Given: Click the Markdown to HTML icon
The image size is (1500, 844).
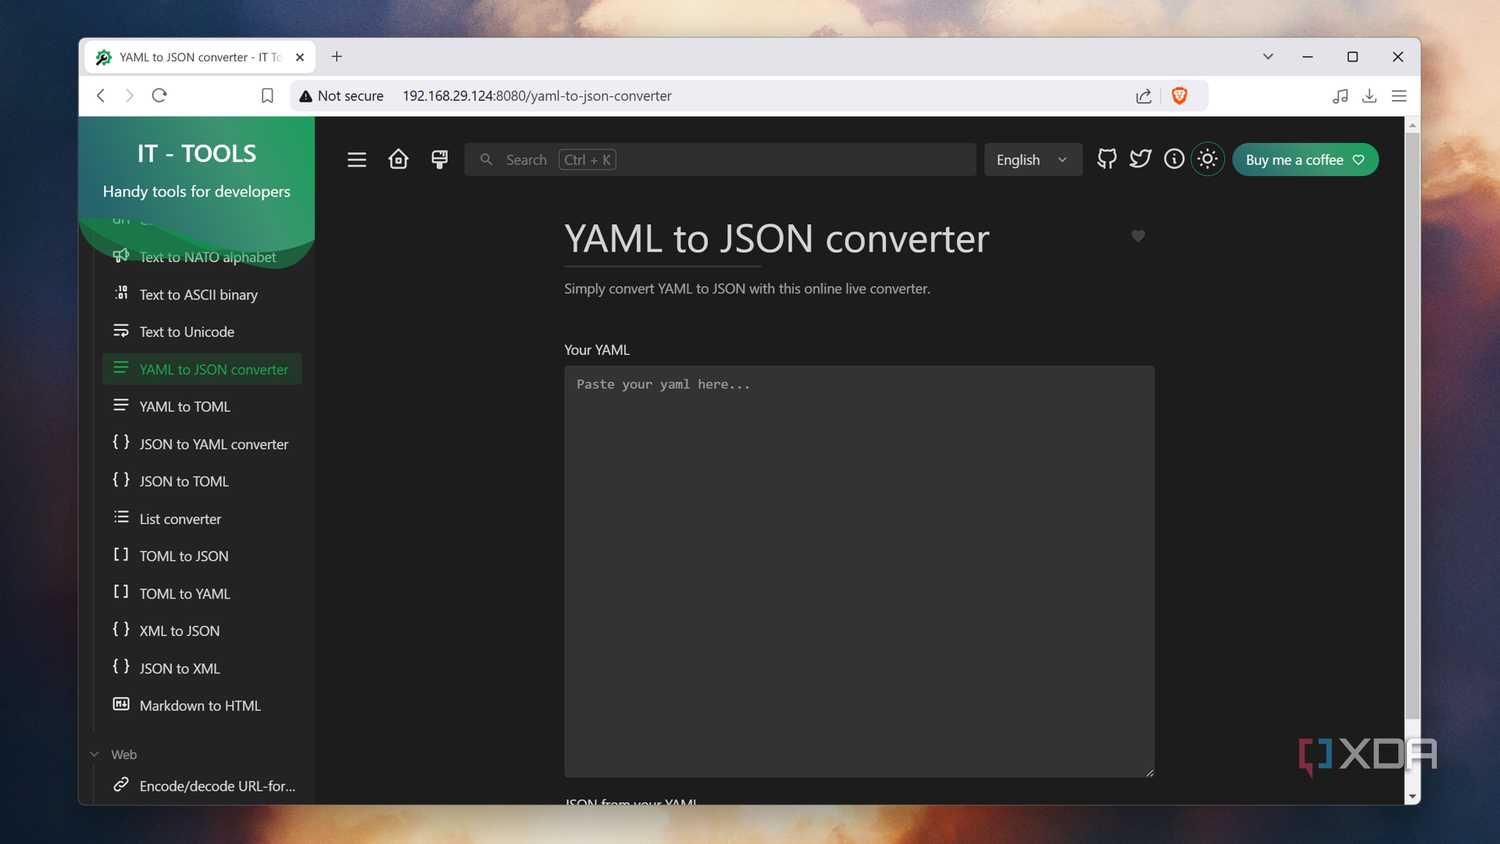Looking at the screenshot, I should 121,704.
